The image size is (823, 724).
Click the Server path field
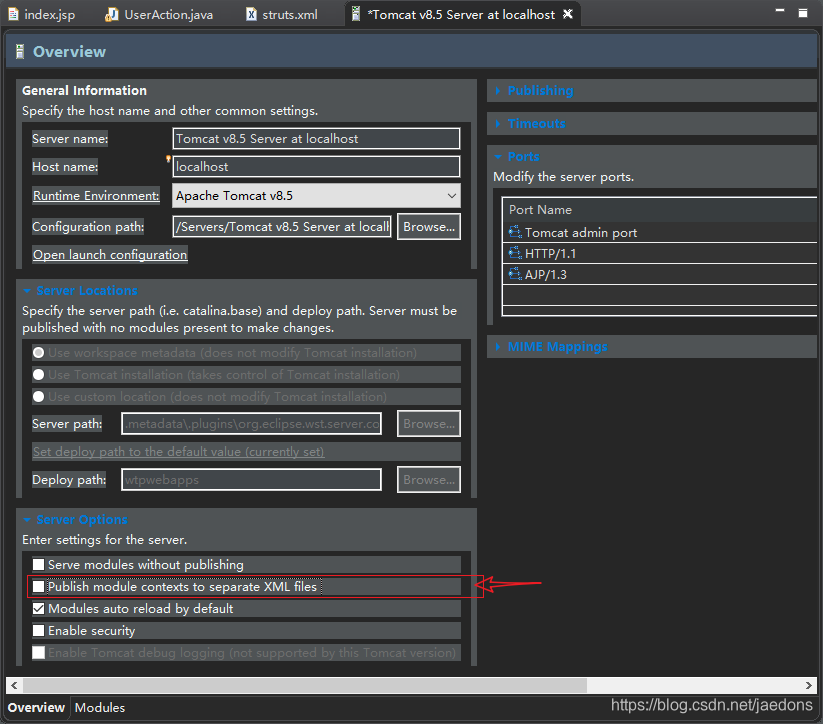251,424
